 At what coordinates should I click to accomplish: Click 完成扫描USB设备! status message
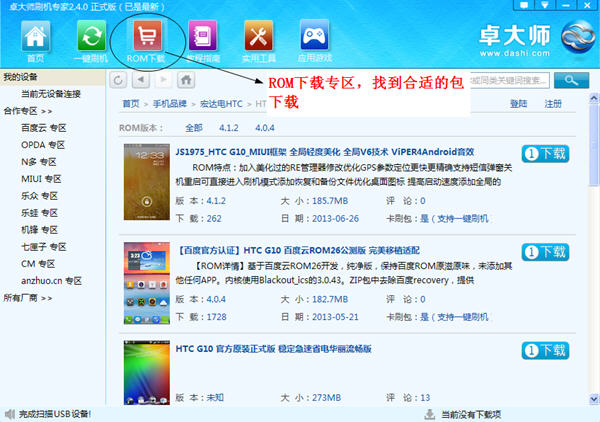[55, 414]
